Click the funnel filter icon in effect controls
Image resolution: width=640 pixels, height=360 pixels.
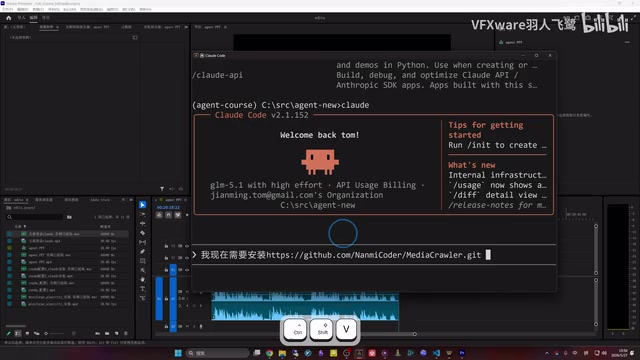162,189
